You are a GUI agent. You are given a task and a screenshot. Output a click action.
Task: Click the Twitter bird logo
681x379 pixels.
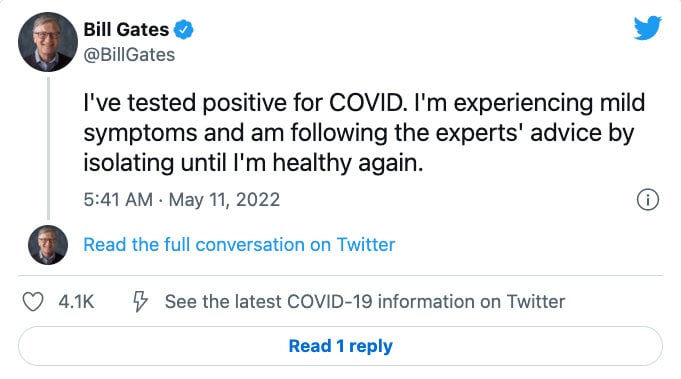coord(648,28)
